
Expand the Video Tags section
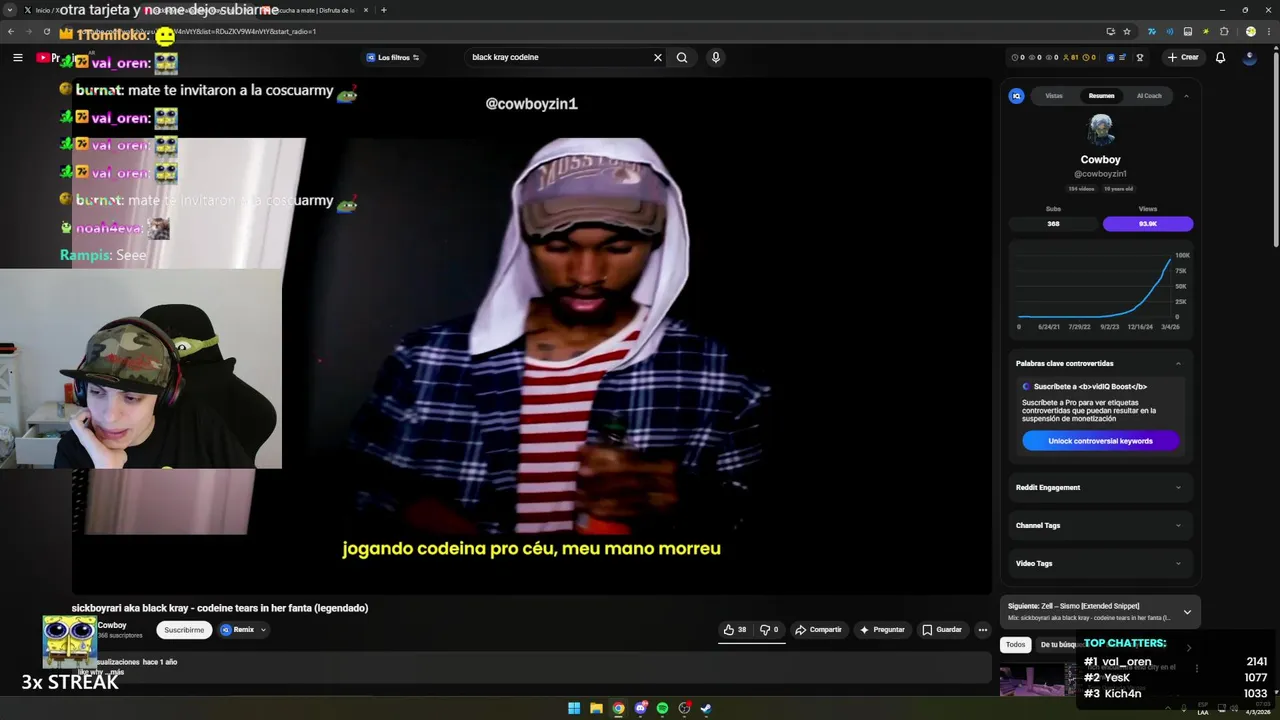tap(1100, 563)
